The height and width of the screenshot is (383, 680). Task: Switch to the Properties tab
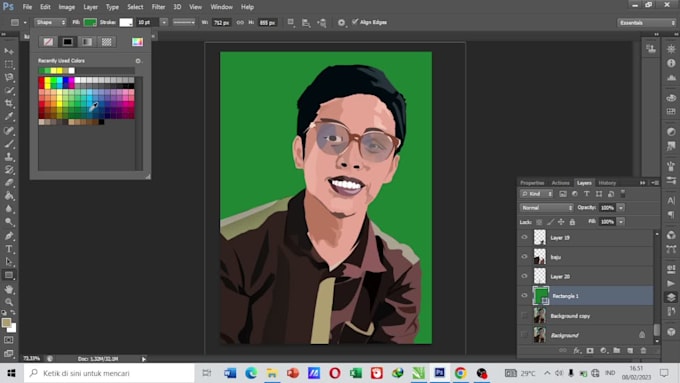(x=532, y=183)
